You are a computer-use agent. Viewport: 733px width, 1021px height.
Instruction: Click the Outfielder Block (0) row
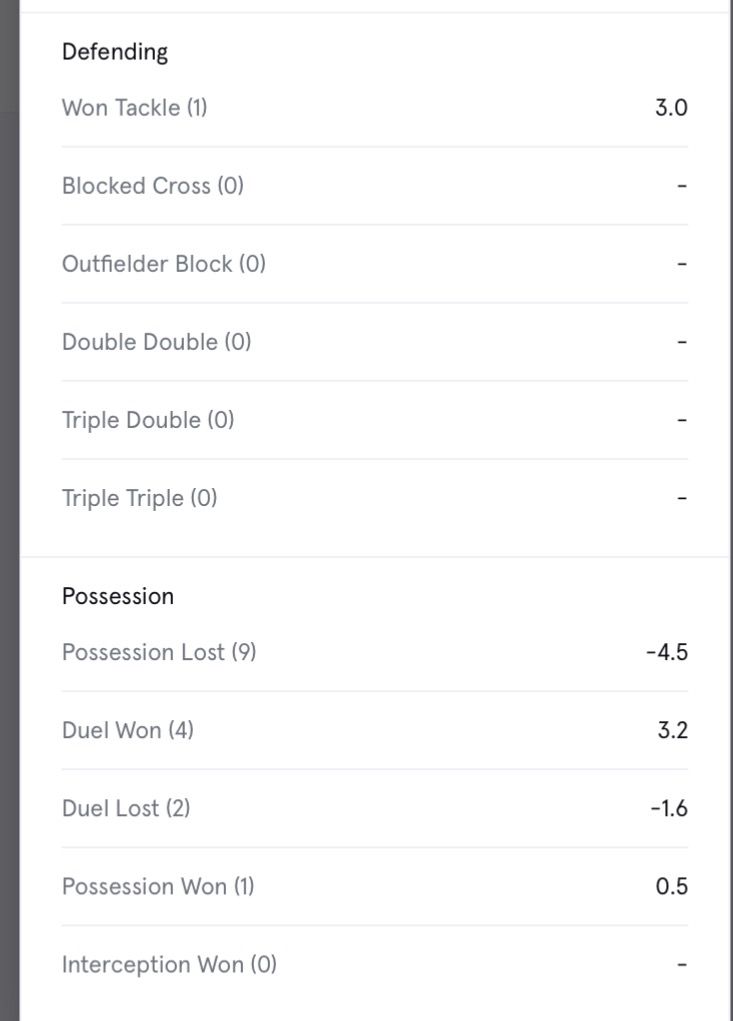click(164, 264)
